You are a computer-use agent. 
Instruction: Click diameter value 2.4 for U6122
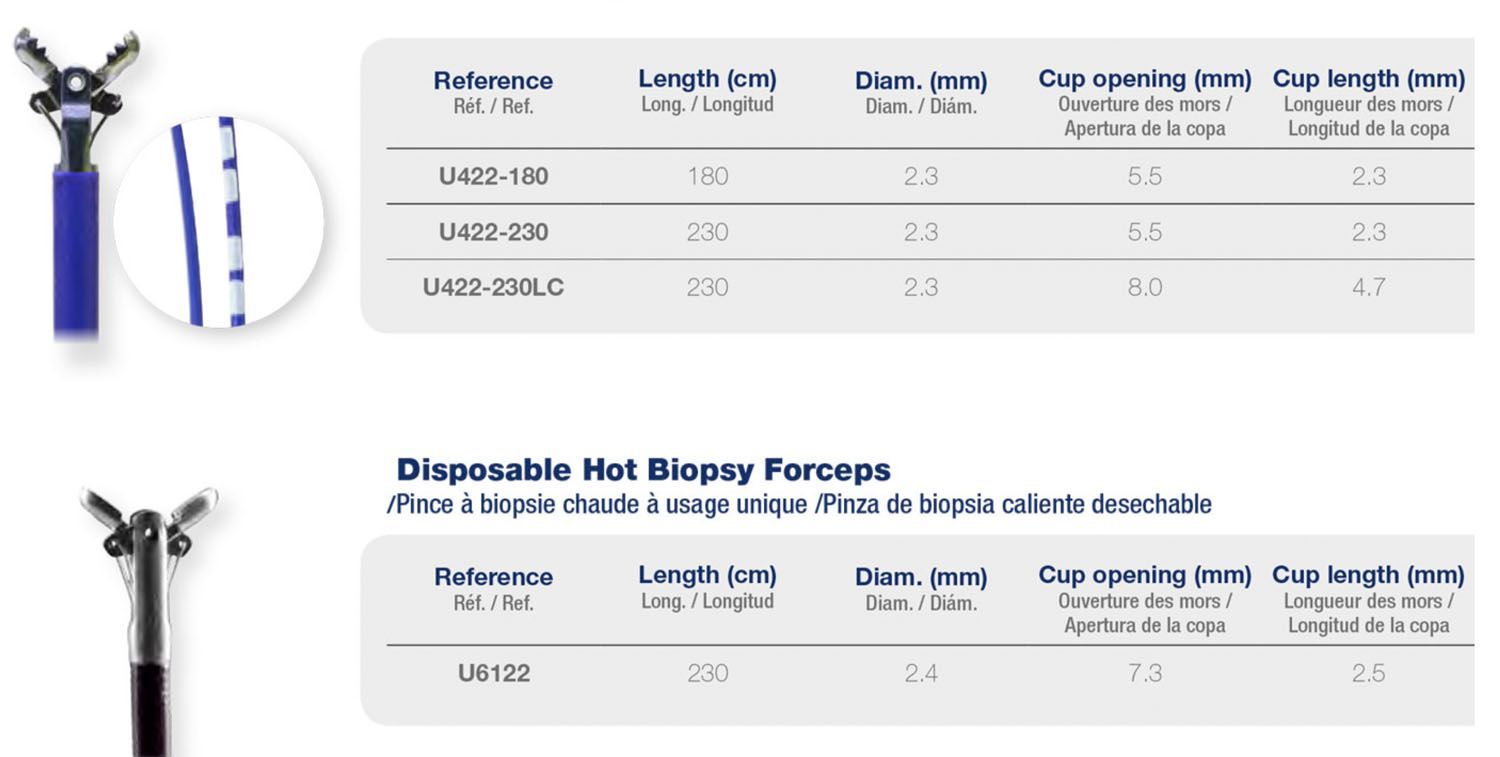pos(921,674)
